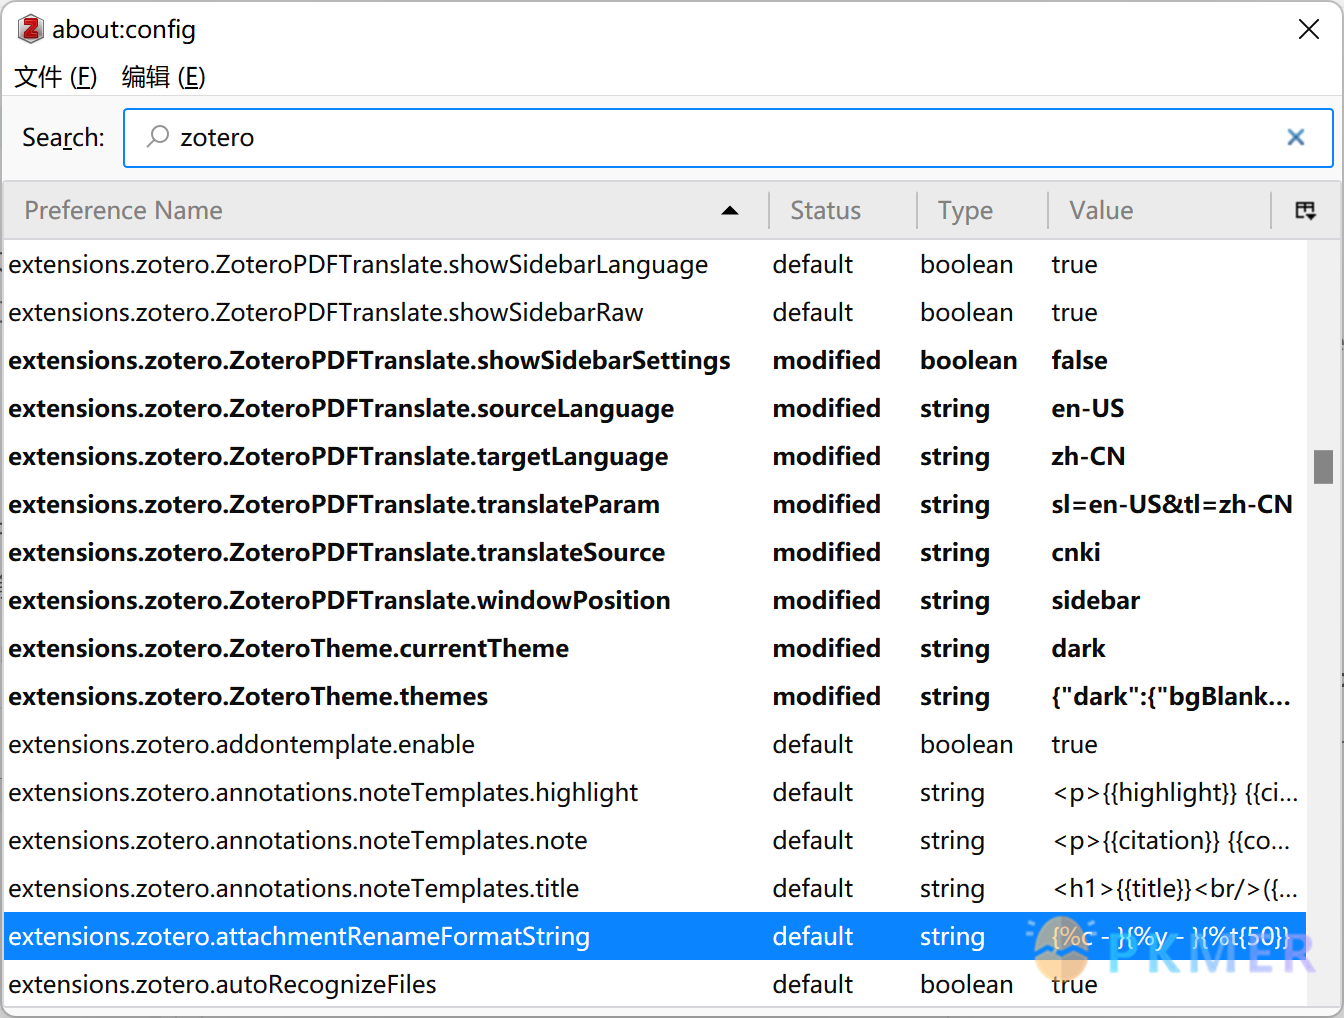Select showSidebarLanguage preference row
Image resolution: width=1344 pixels, height=1018 pixels.
655,264
